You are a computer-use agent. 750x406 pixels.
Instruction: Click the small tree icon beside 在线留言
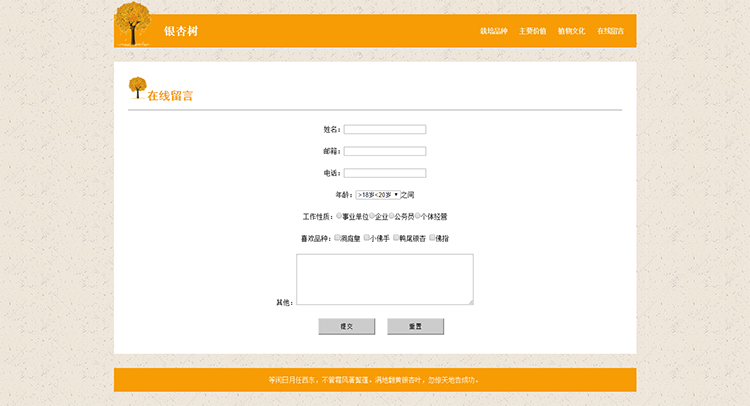(137, 89)
